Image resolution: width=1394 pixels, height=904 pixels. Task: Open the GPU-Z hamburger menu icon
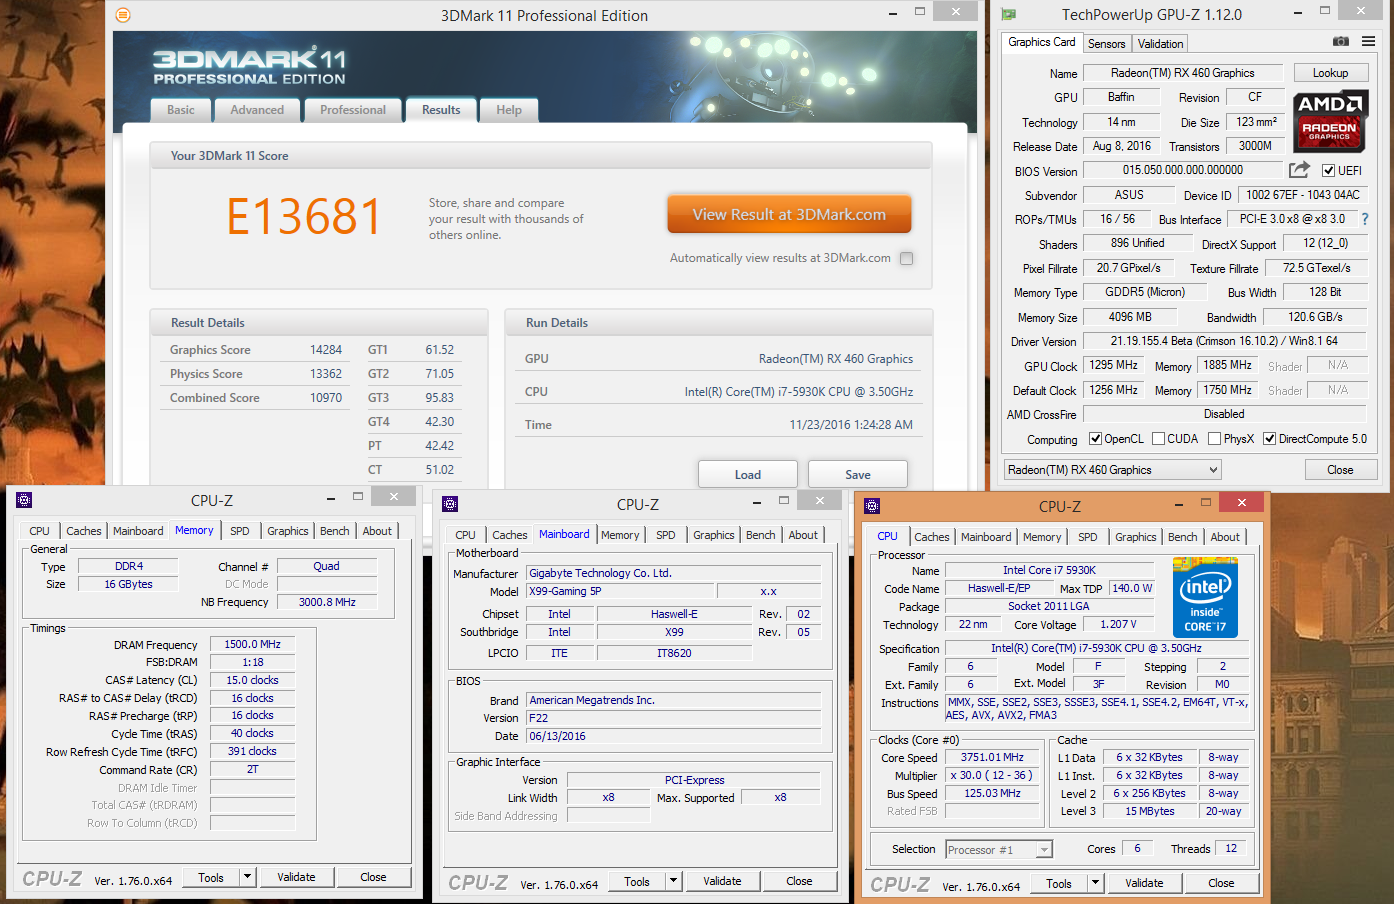coord(1368,41)
